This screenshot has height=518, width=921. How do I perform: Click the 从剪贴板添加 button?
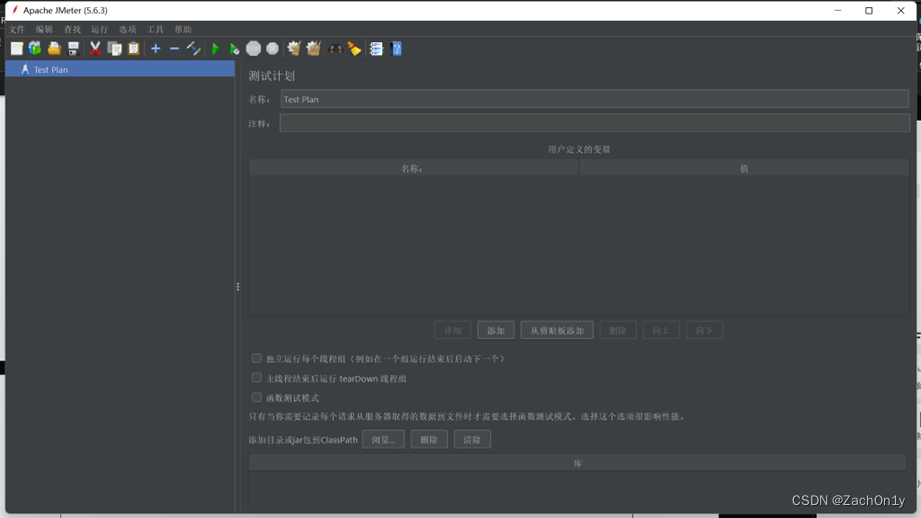click(x=557, y=331)
